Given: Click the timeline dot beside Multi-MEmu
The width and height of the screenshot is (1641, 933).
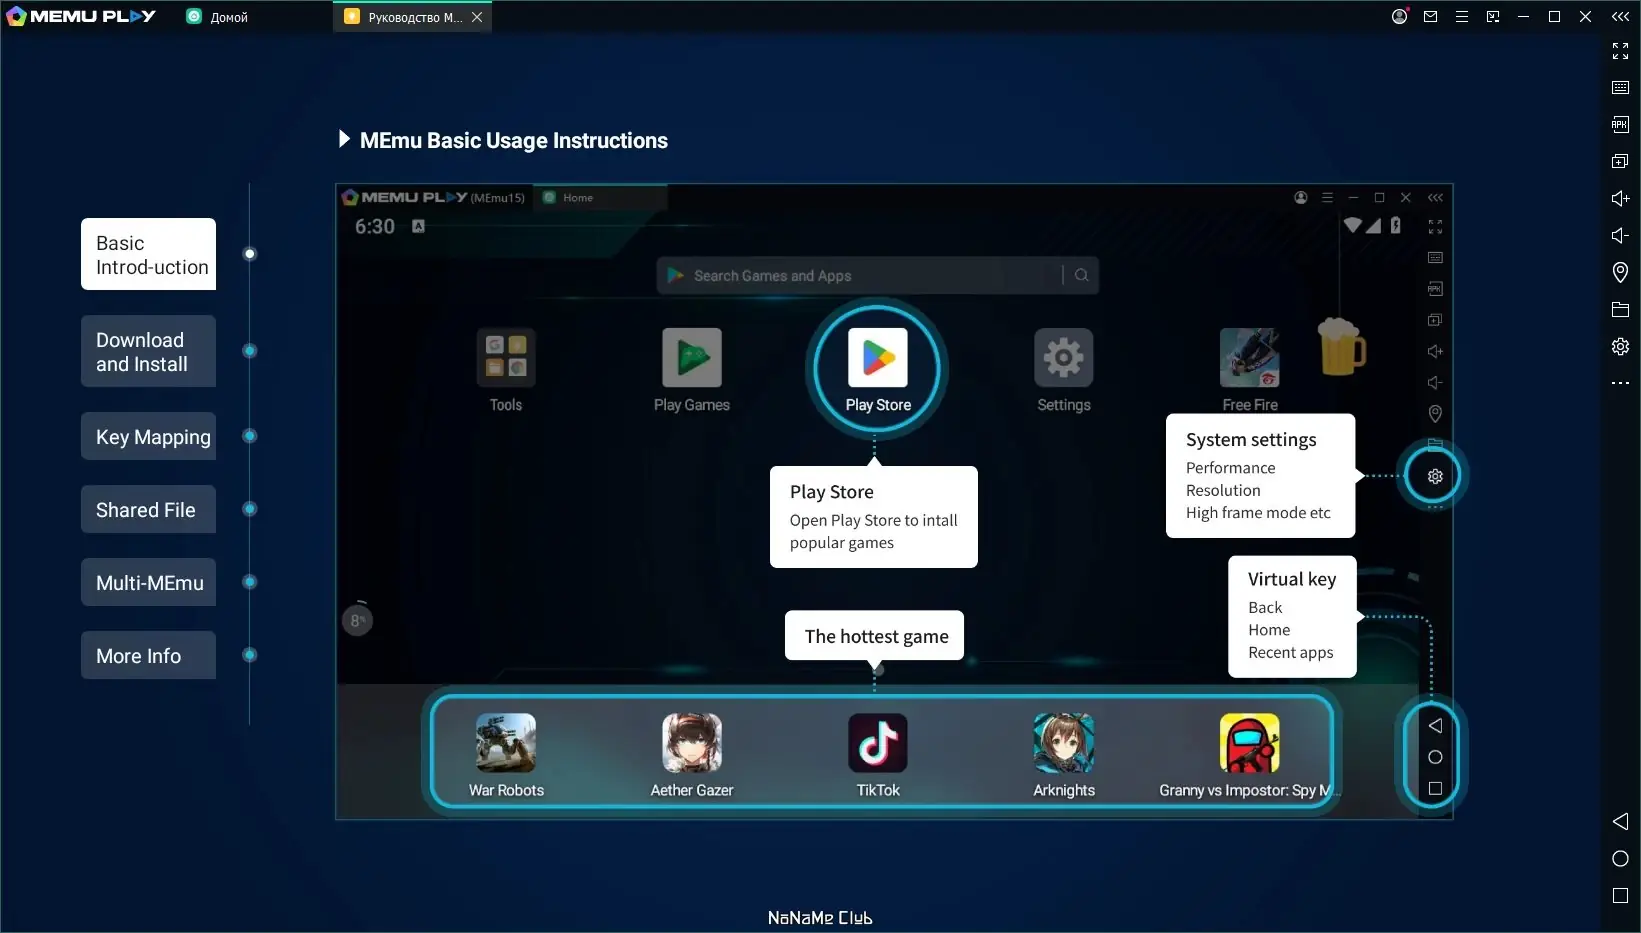Looking at the screenshot, I should pyautogui.click(x=250, y=582).
